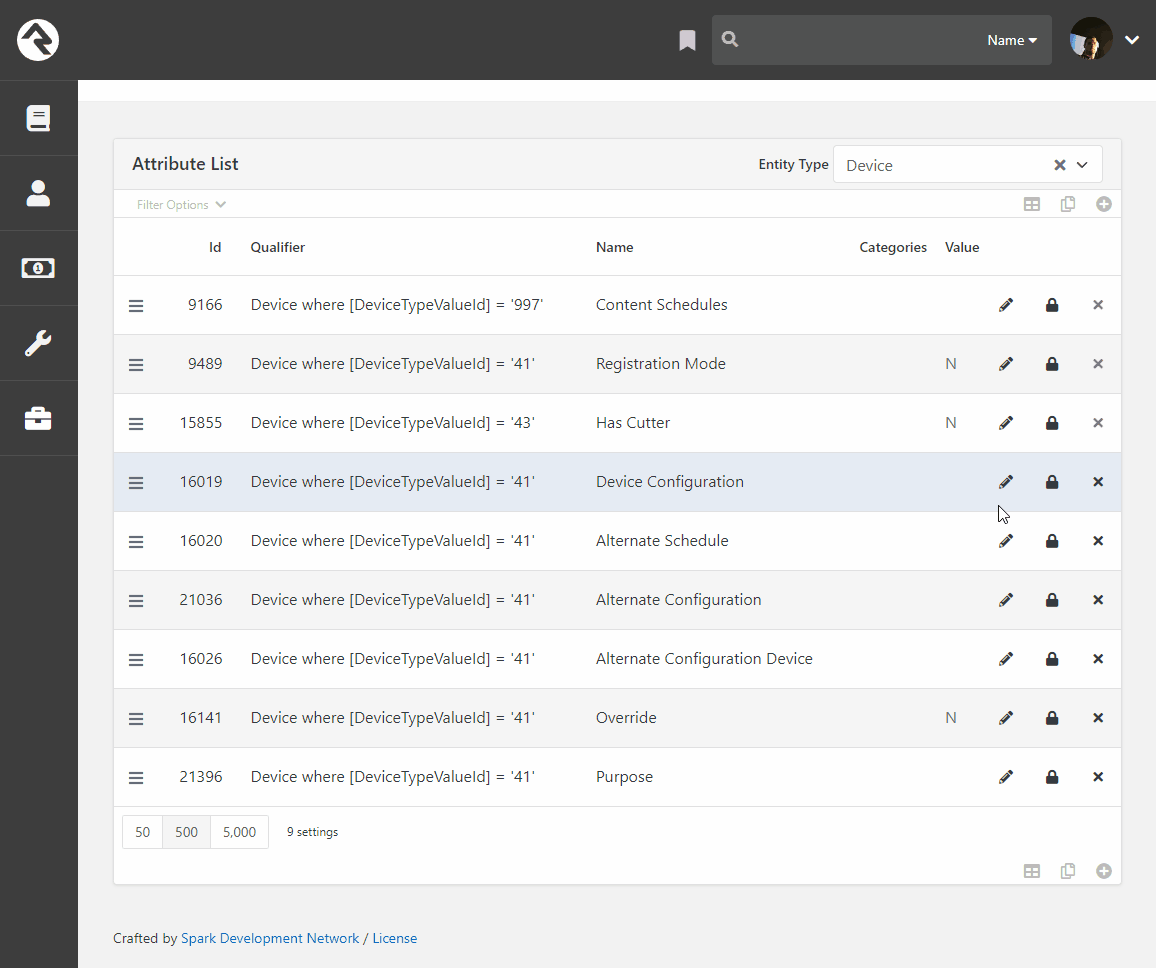Open the Name search type dropdown
The width and height of the screenshot is (1156, 968).
tap(1012, 40)
